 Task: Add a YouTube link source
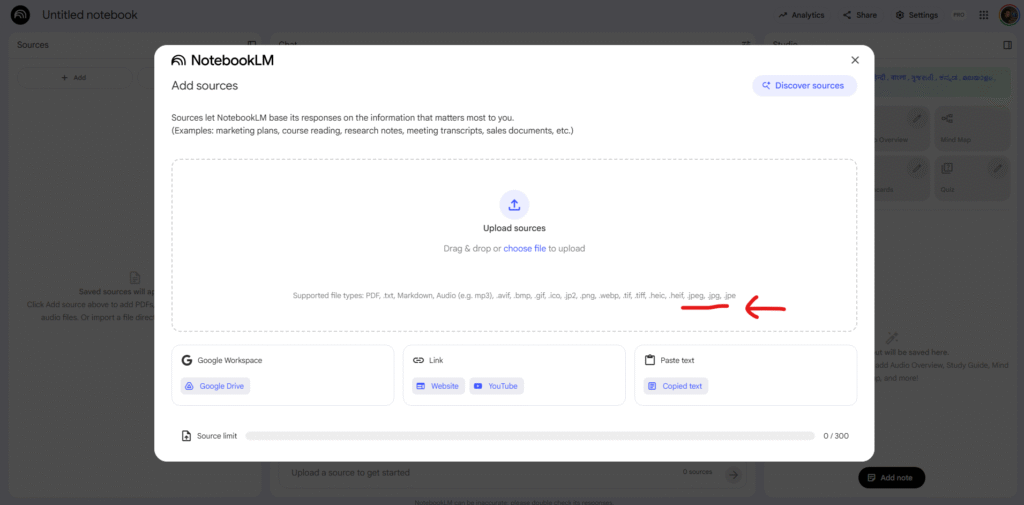tap(496, 386)
